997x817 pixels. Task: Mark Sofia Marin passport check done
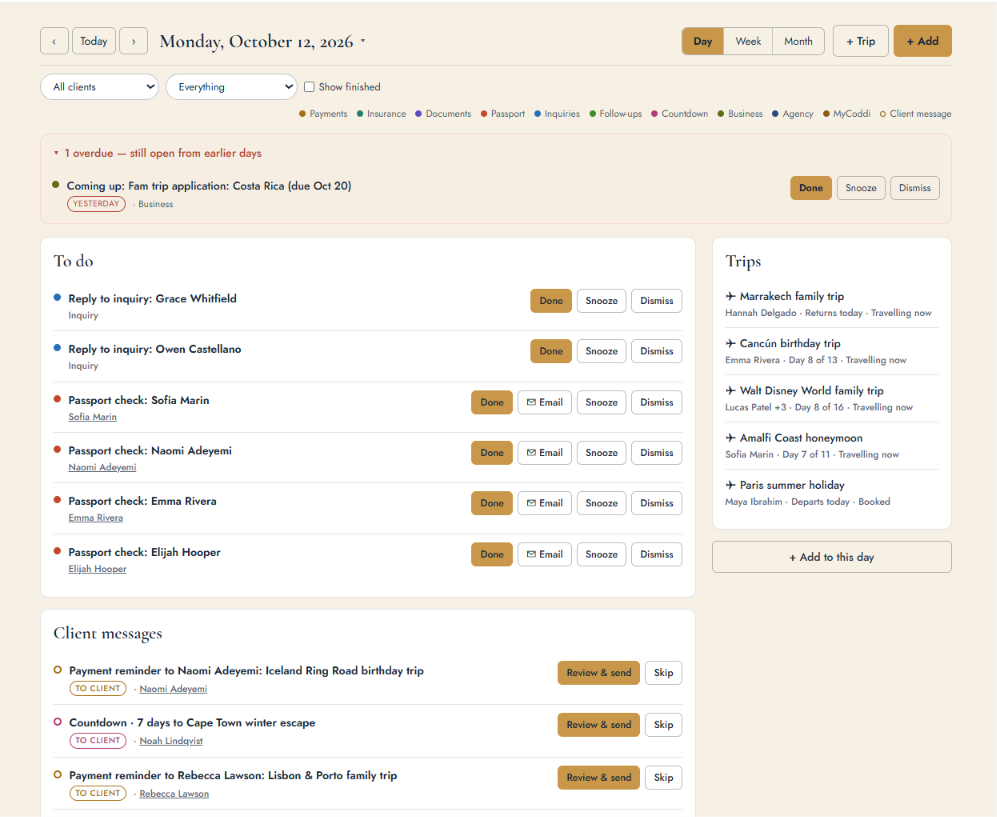(492, 402)
